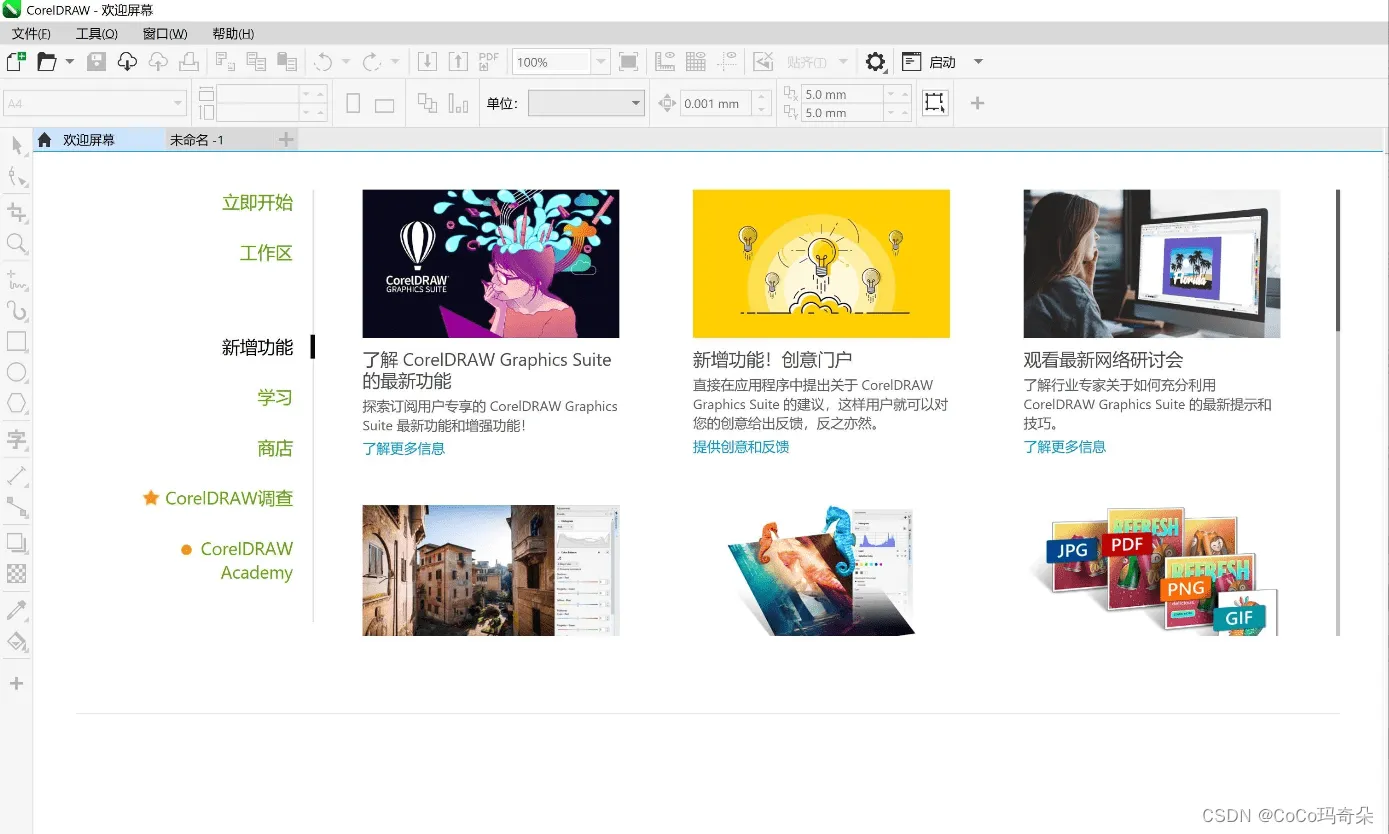
Task: Expand the 启动 launcher dropdown arrow
Action: pyautogui.click(x=978, y=62)
